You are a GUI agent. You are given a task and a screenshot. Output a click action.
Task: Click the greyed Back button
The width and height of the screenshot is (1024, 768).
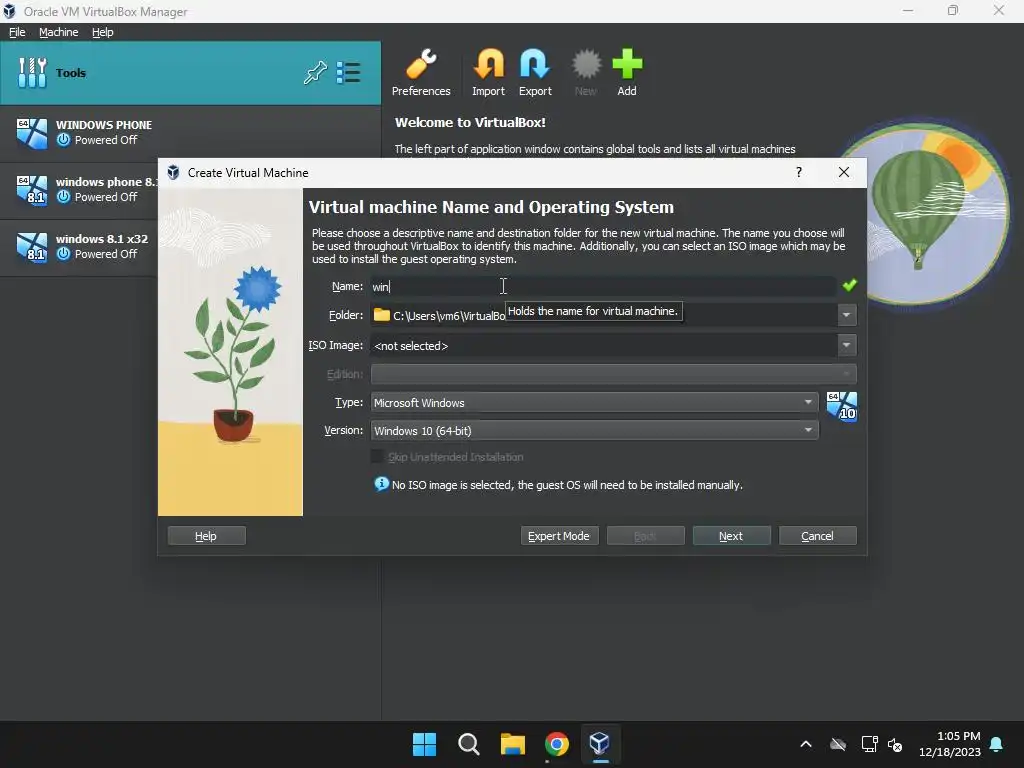click(645, 536)
